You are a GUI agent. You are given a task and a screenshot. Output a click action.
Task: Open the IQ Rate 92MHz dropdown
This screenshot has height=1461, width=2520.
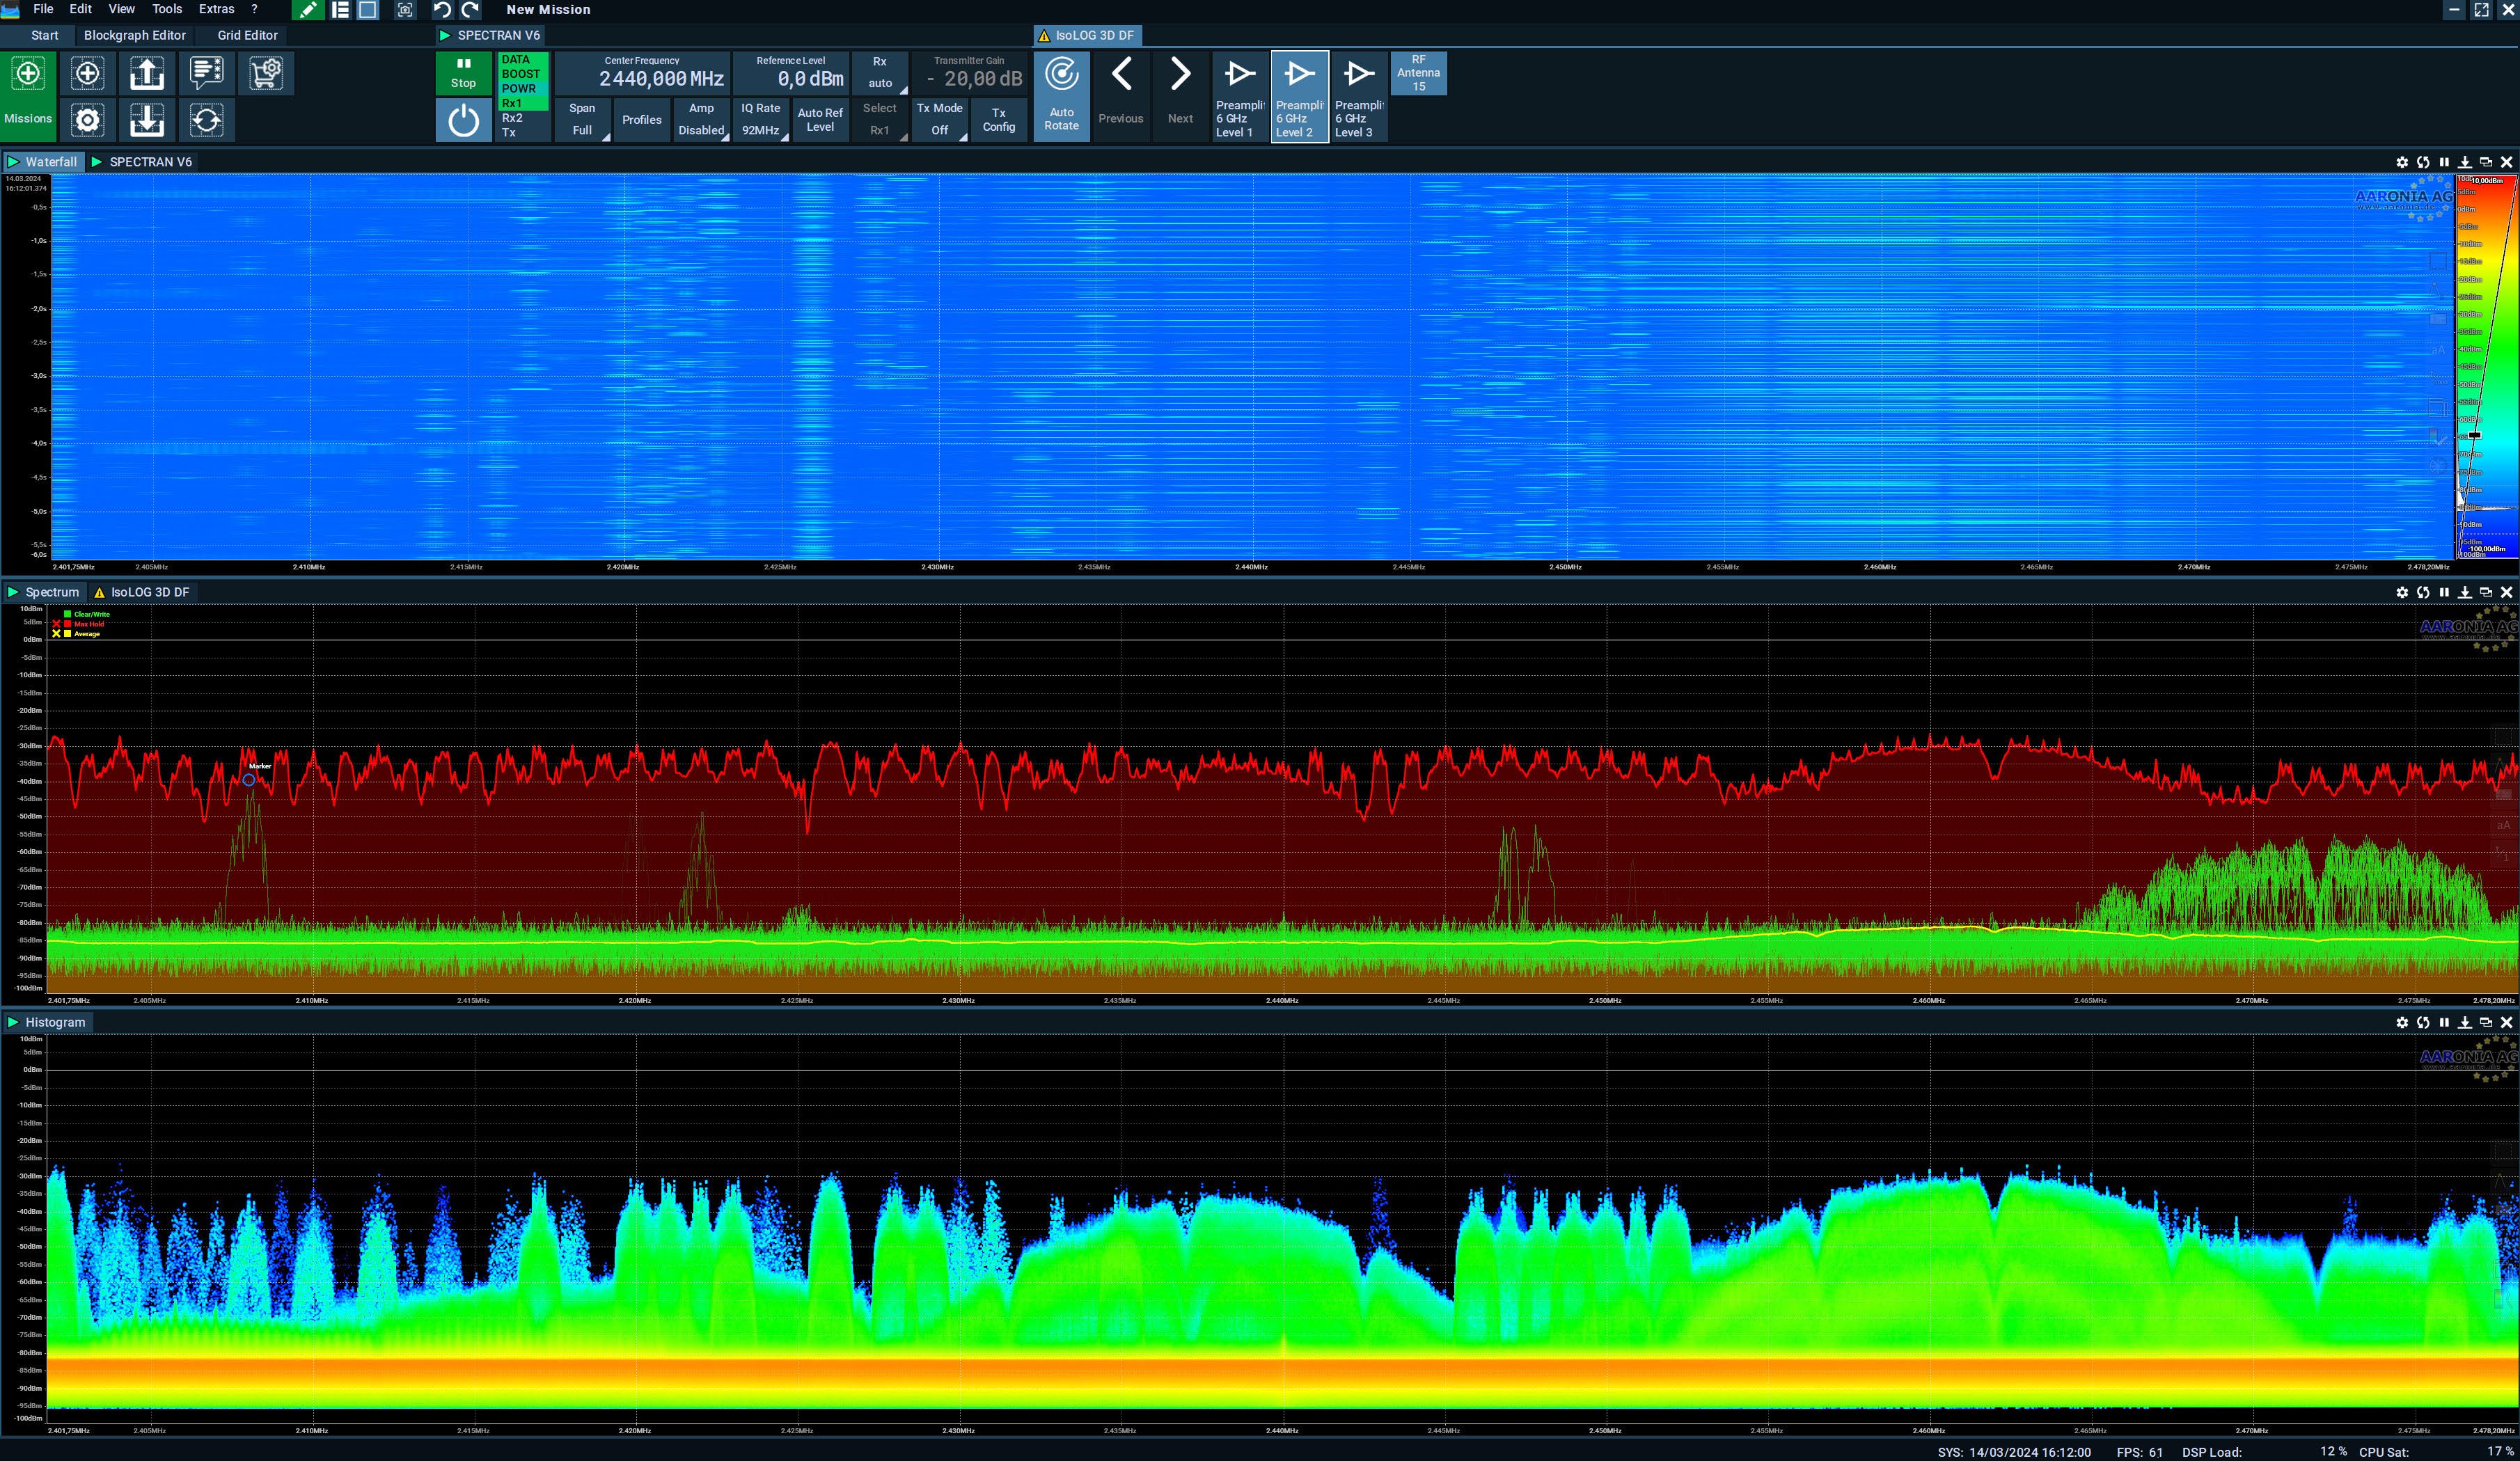coord(760,120)
